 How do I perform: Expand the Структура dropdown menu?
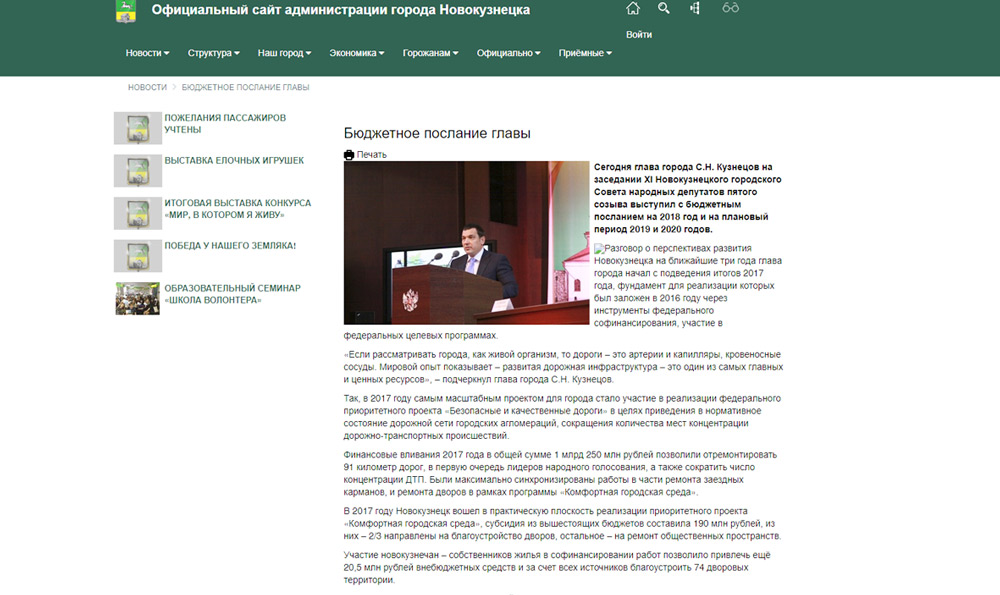pyautogui.click(x=214, y=53)
